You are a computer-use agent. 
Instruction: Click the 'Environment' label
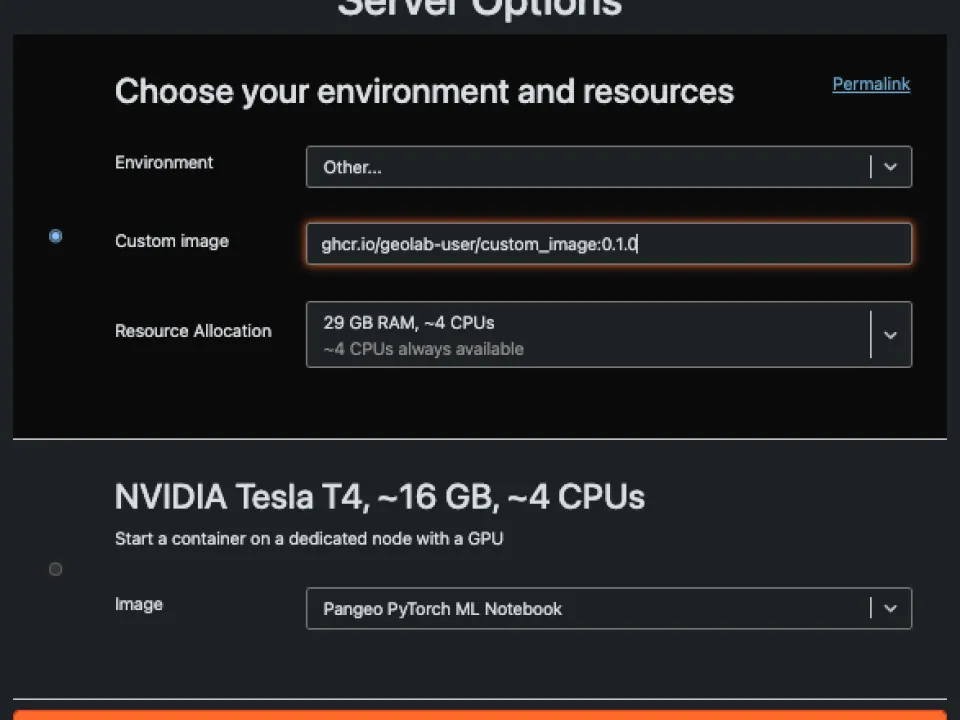164,163
